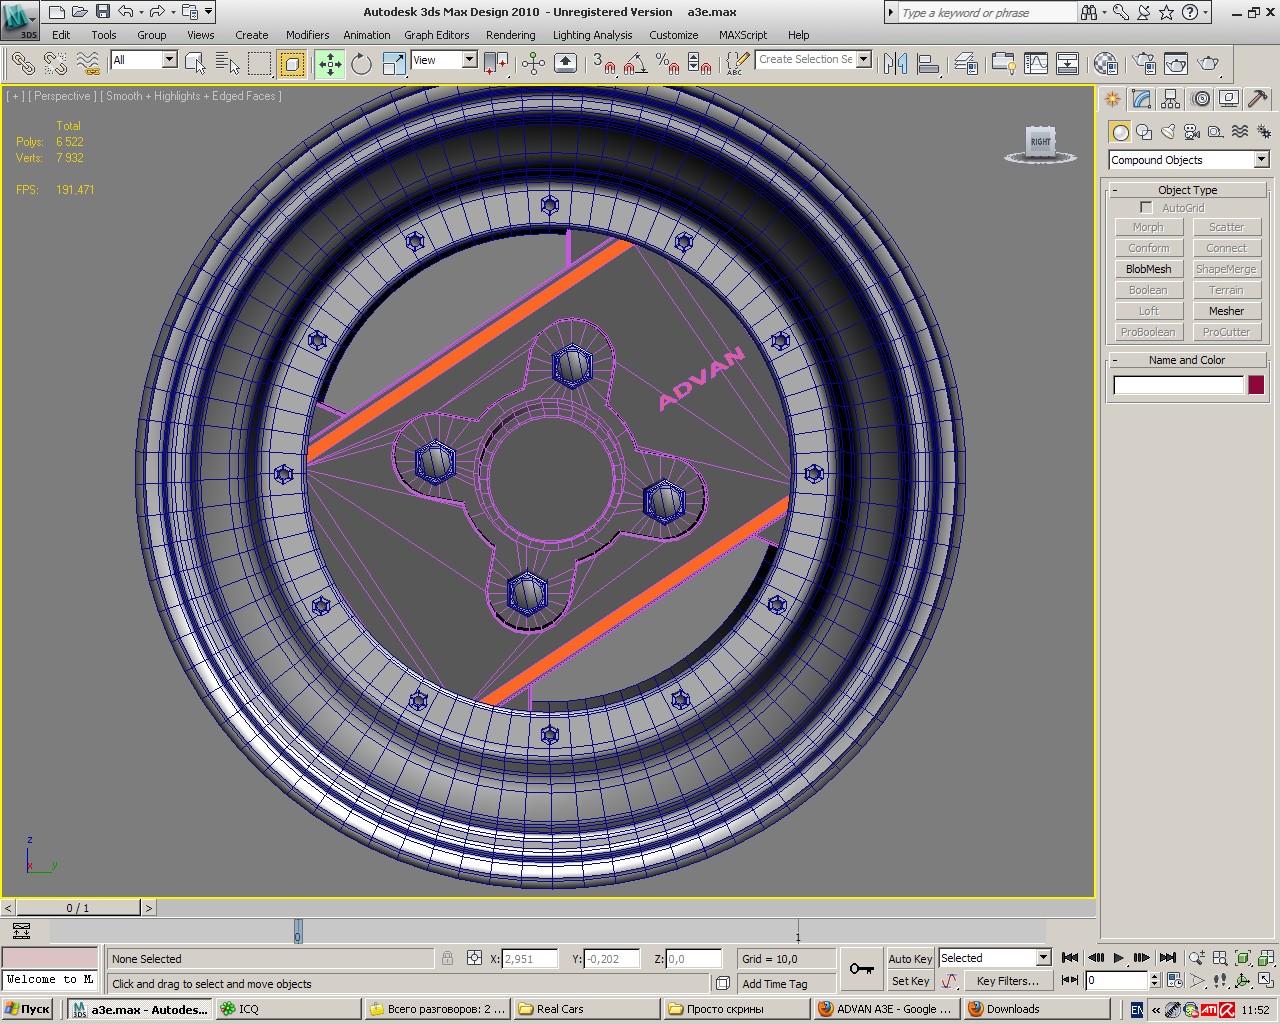Activate the Select Object arrow tool

tap(195, 64)
